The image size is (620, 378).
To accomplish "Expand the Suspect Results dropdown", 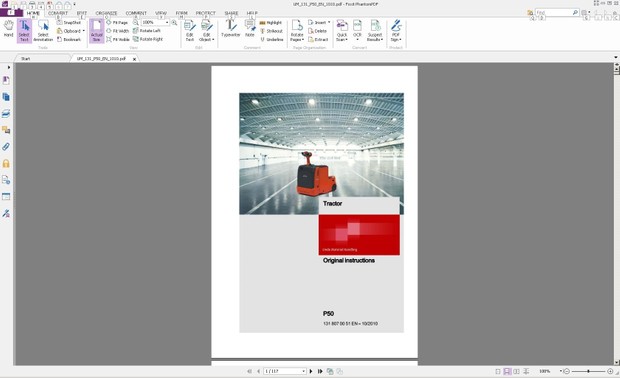I will click(375, 30).
